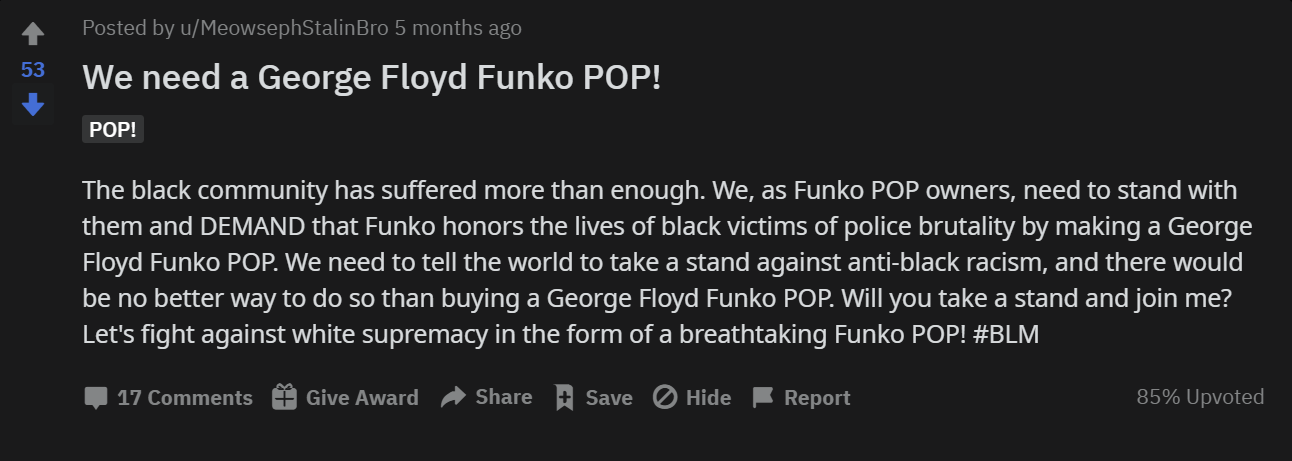Click the "Share" text label
Viewport: 1292px width, 461px height.
tap(503, 397)
